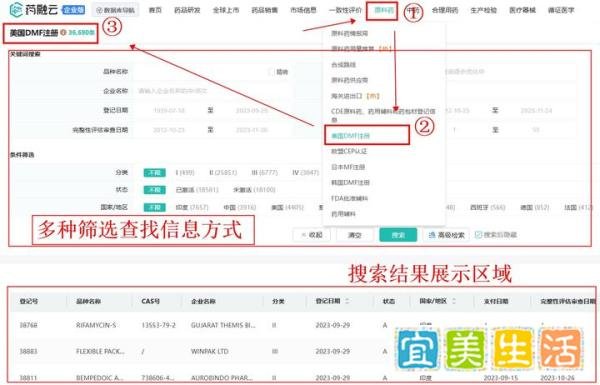
Task: Click the 品种名称 input field
Action: click(199, 72)
